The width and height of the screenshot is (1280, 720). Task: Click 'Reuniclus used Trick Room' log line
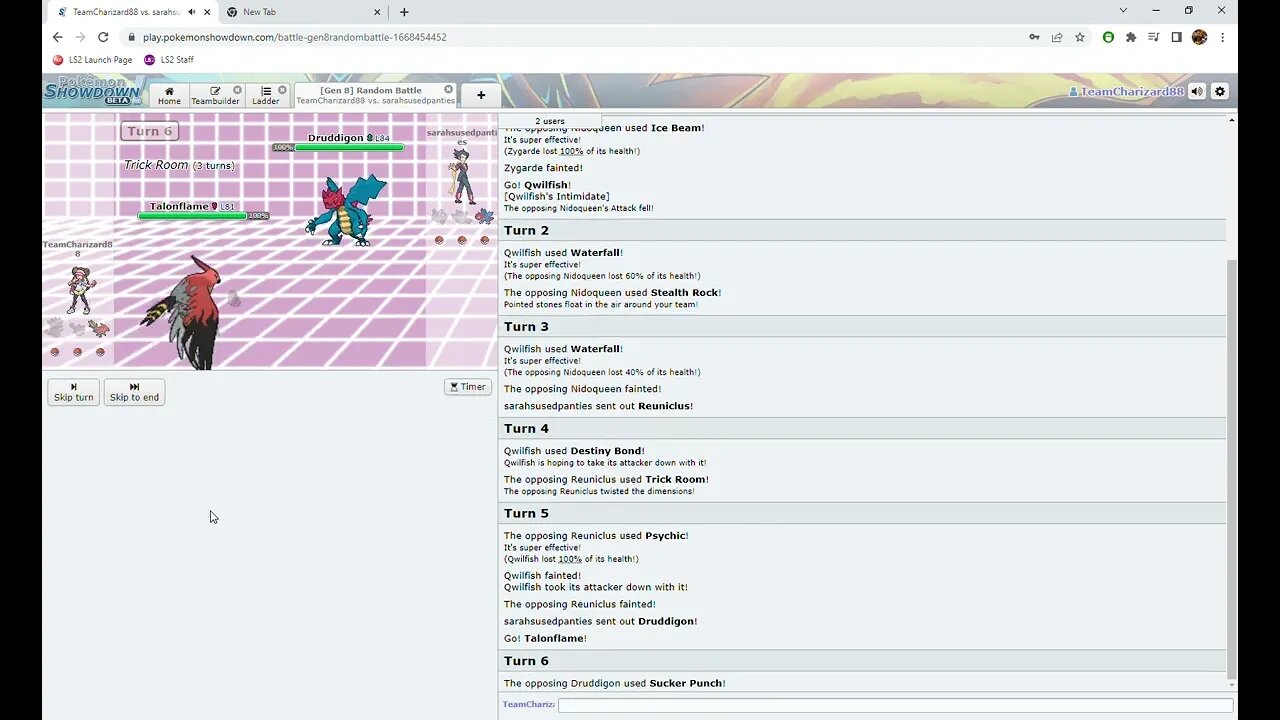(x=606, y=480)
